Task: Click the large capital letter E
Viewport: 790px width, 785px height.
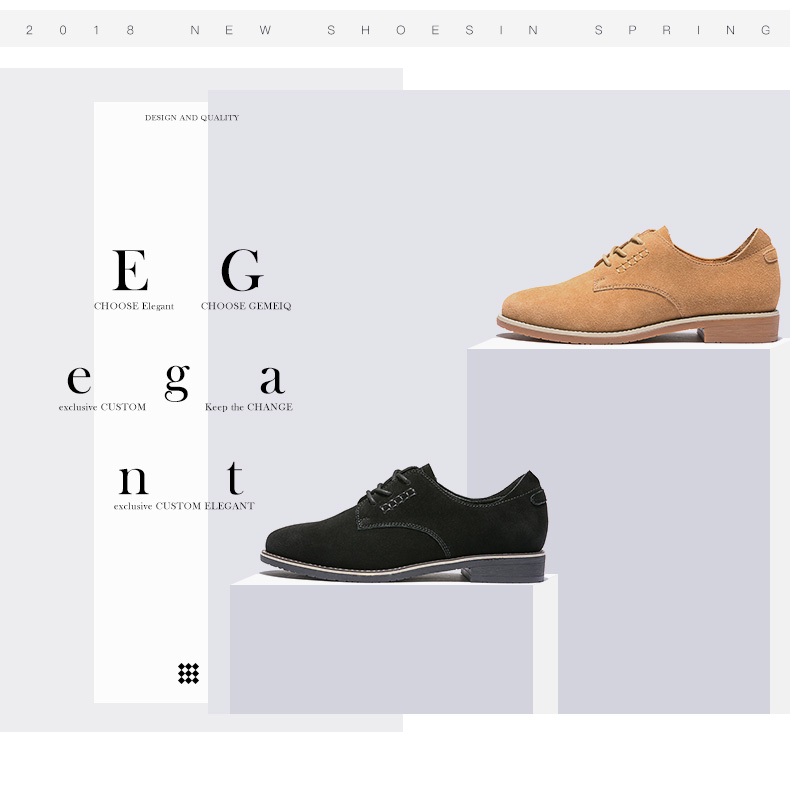Action: pos(131,270)
